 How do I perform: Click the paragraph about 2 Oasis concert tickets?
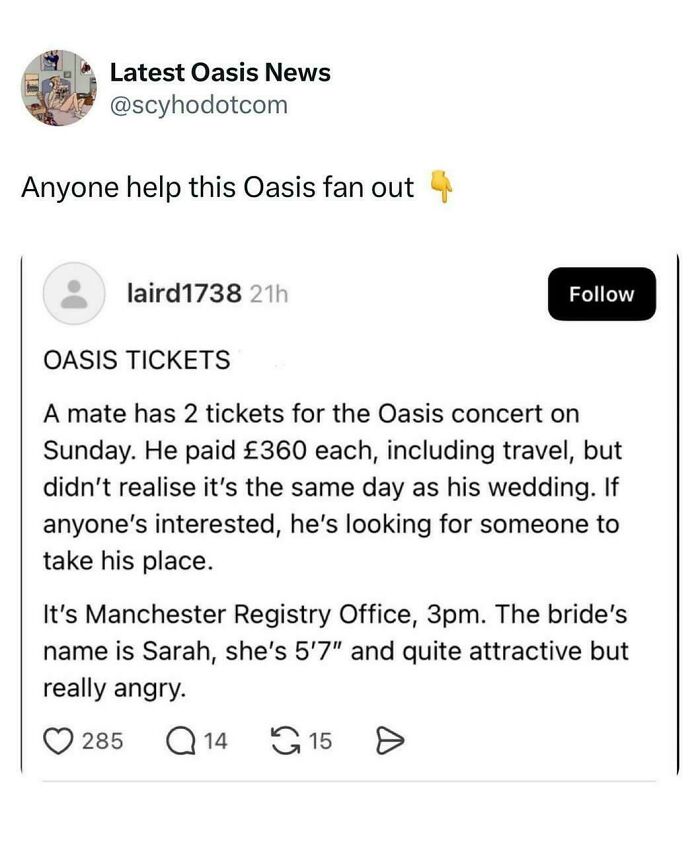pyautogui.click(x=330, y=487)
